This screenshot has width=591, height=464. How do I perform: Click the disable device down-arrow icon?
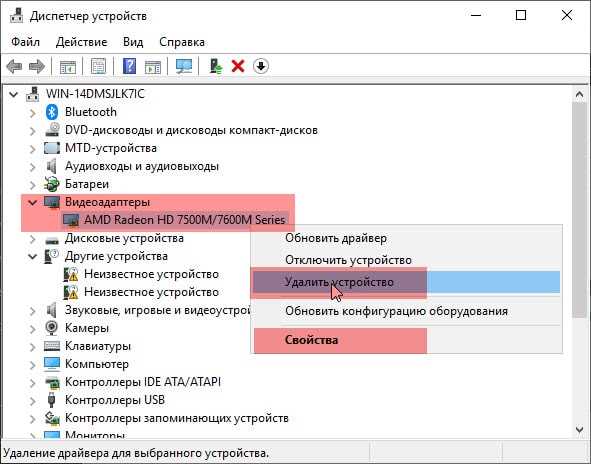click(261, 67)
